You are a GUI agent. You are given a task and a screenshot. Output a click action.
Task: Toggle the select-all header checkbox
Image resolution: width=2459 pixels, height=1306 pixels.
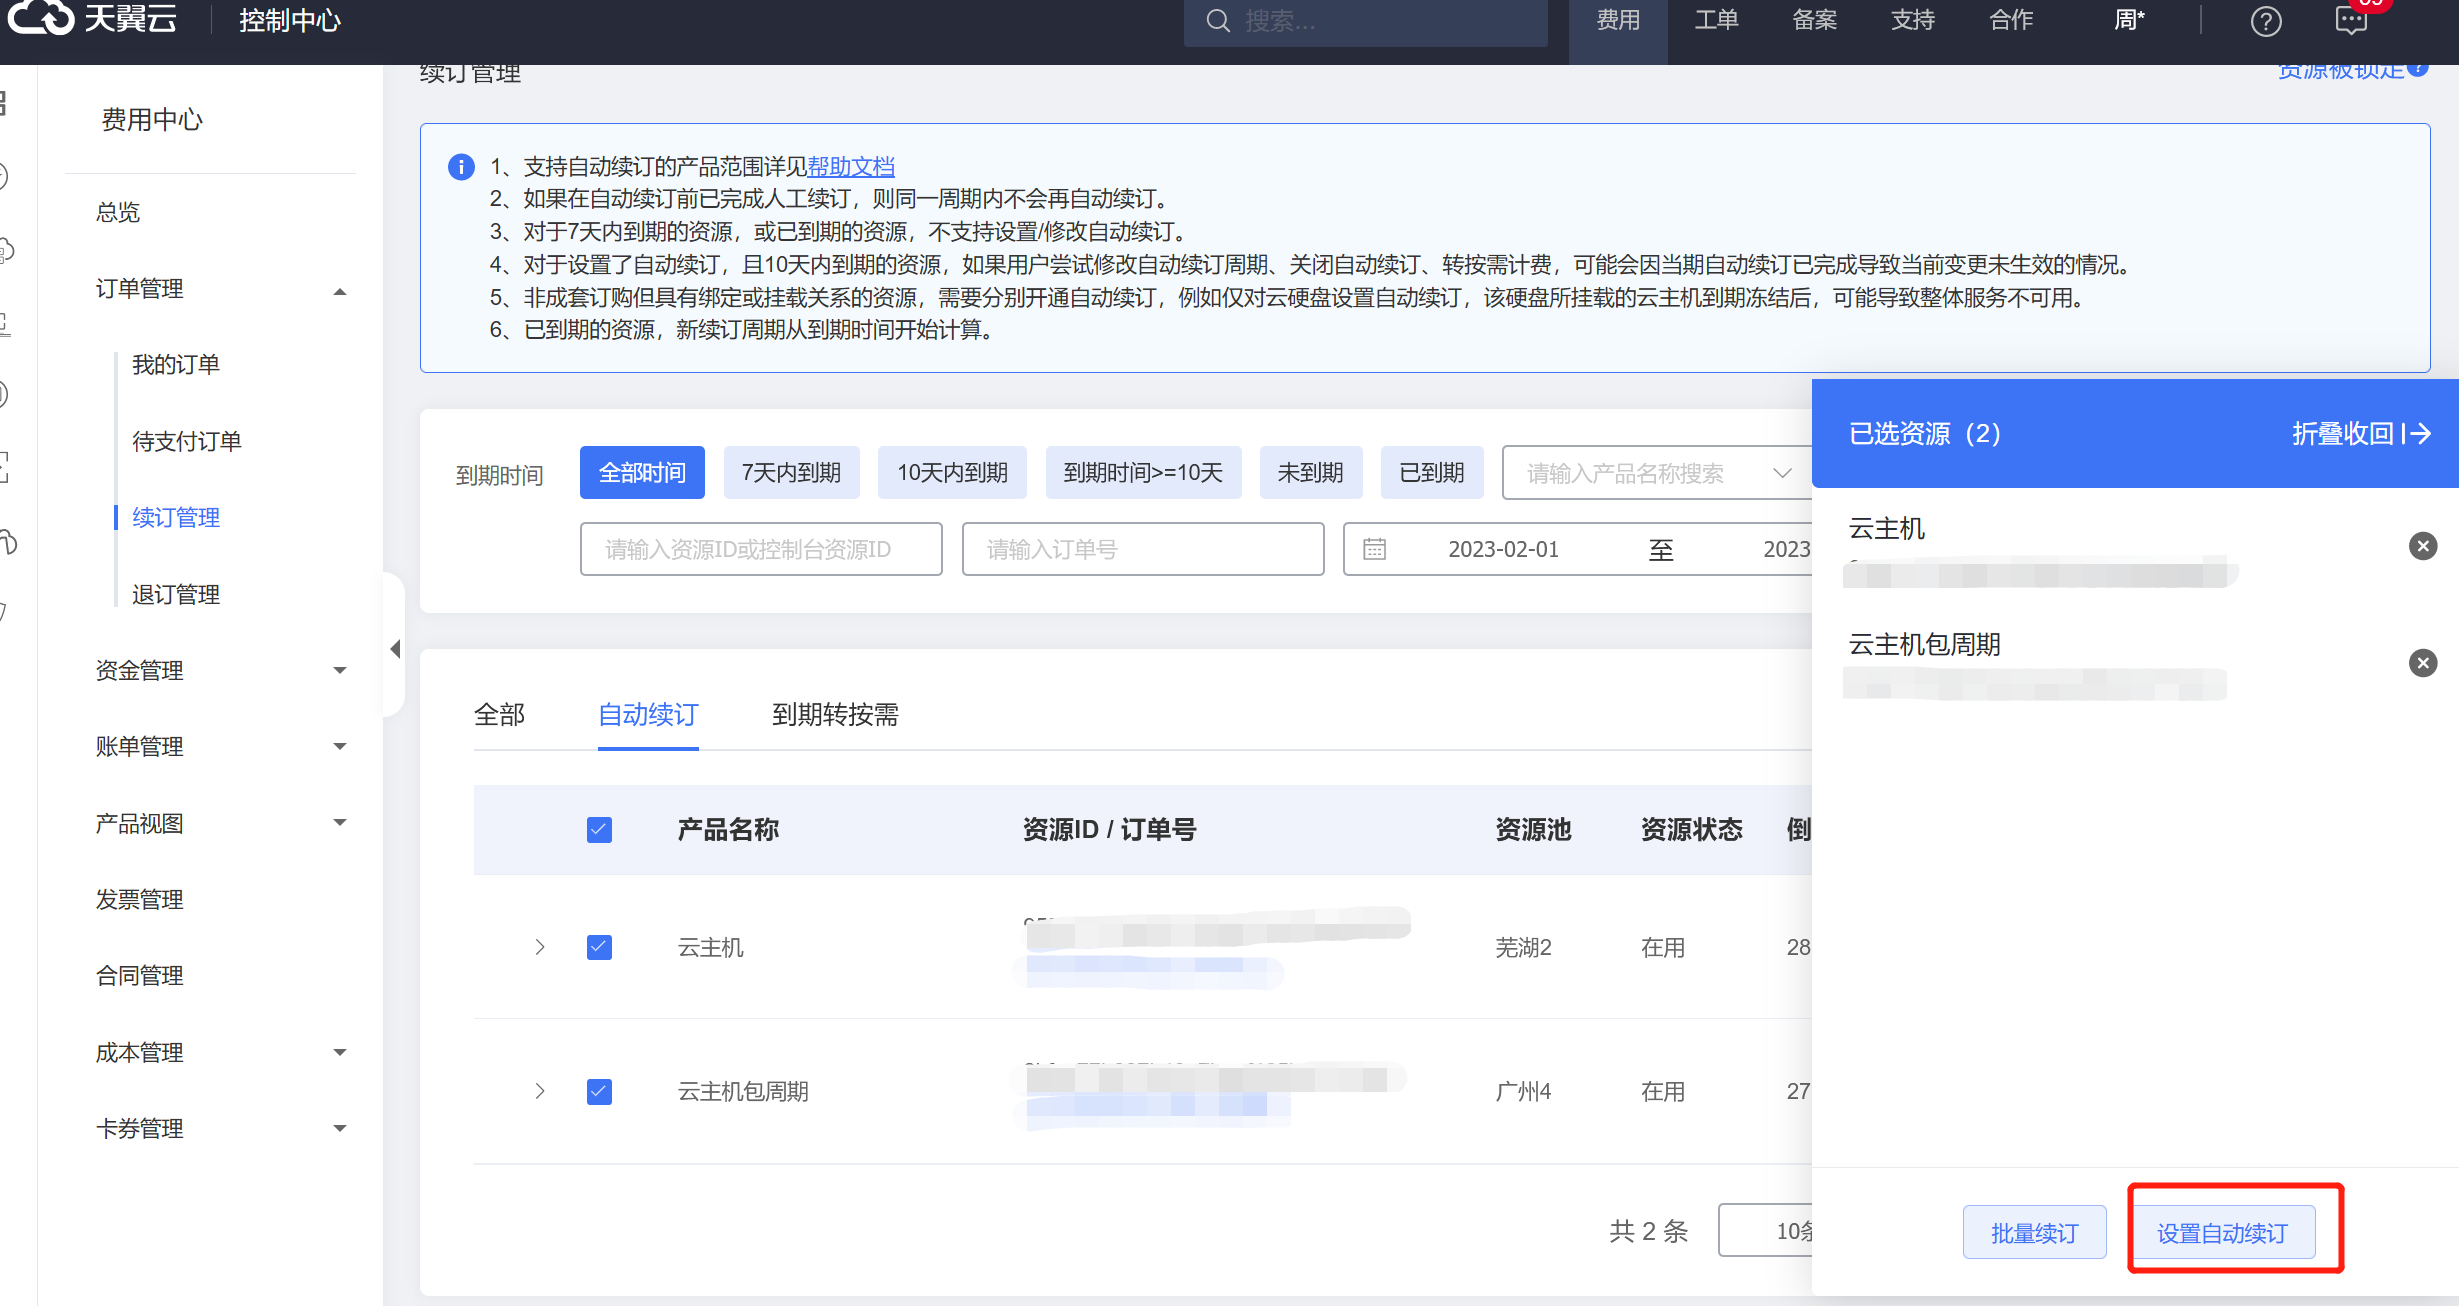[599, 830]
